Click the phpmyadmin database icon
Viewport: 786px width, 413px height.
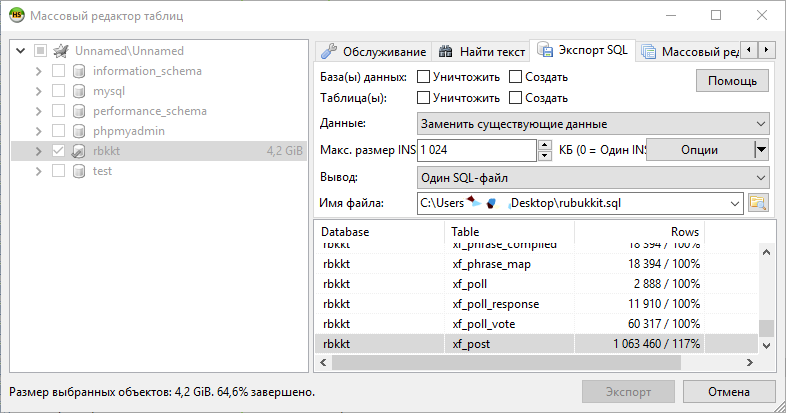(x=78, y=131)
